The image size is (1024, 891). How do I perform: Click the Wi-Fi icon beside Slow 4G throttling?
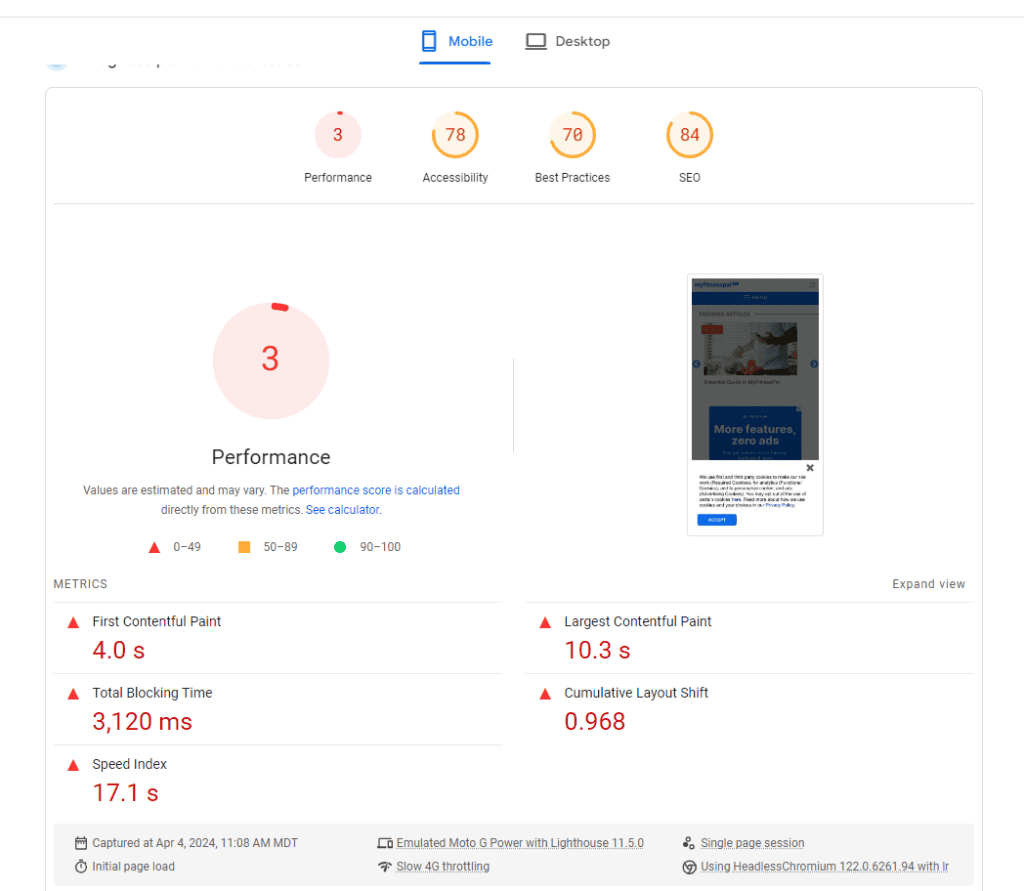(x=385, y=866)
